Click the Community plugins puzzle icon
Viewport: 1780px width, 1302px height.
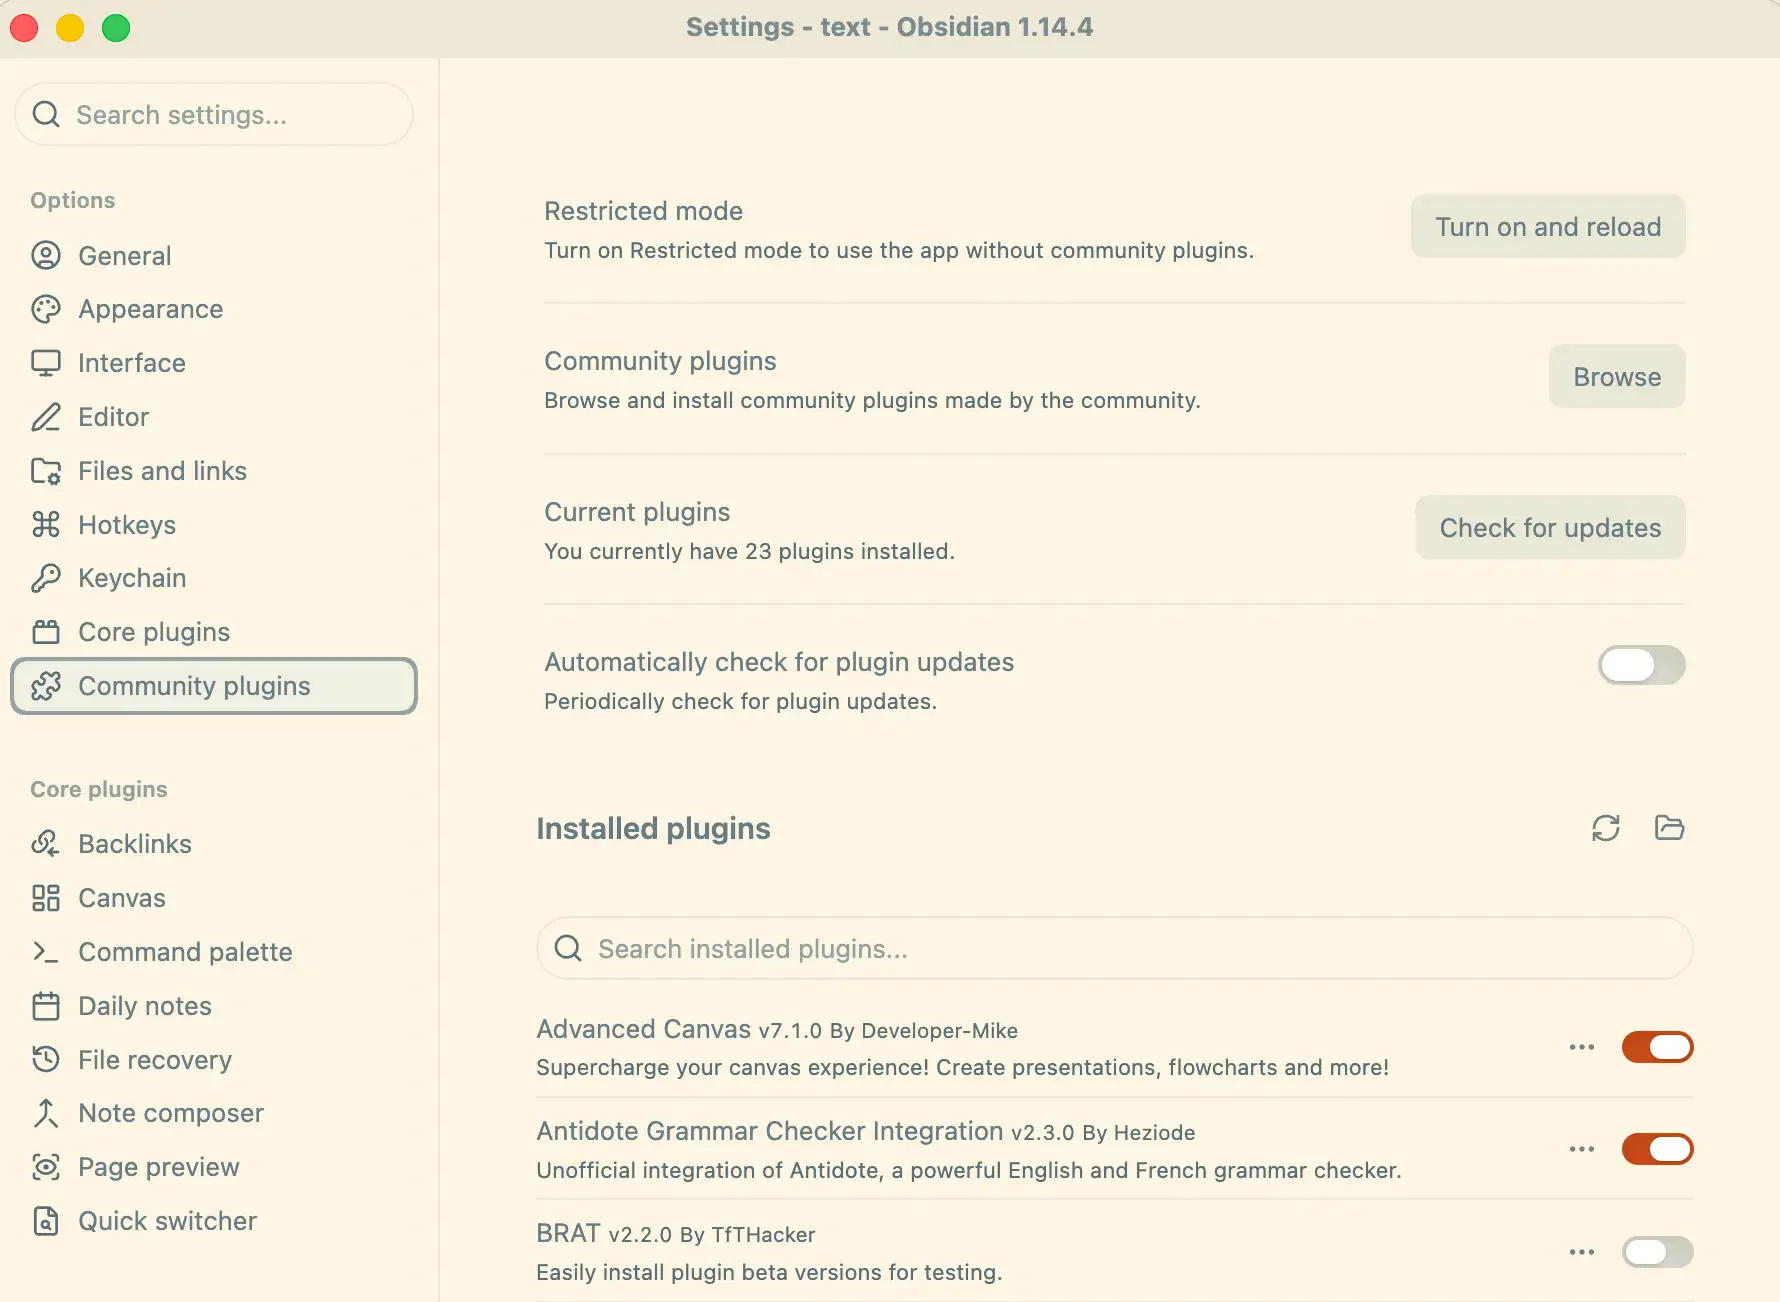46,686
